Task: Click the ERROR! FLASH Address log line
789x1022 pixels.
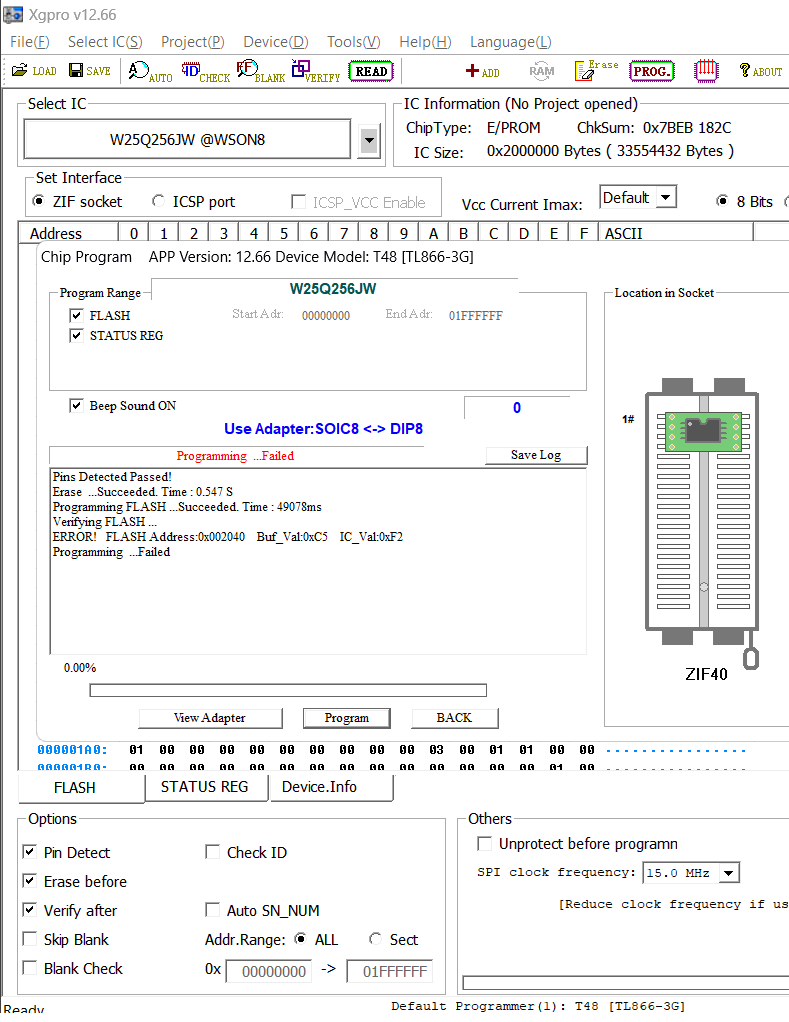Action: tap(227, 537)
